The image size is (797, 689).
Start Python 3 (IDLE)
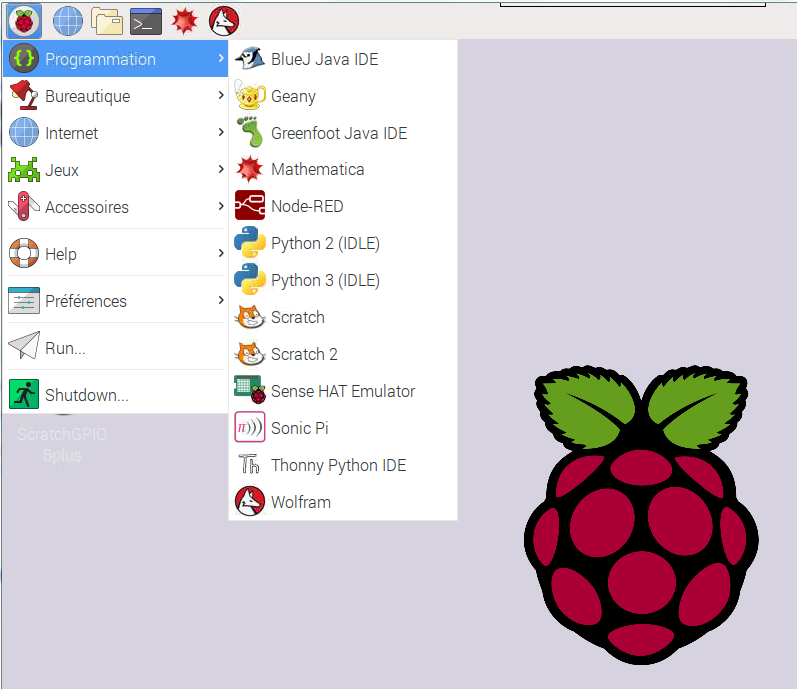point(343,280)
